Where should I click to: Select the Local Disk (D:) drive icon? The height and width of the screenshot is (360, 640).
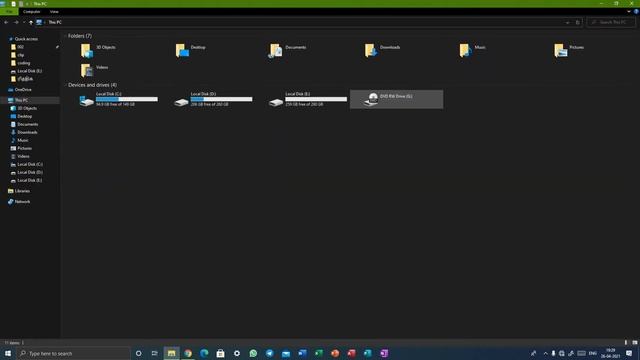click(181, 102)
